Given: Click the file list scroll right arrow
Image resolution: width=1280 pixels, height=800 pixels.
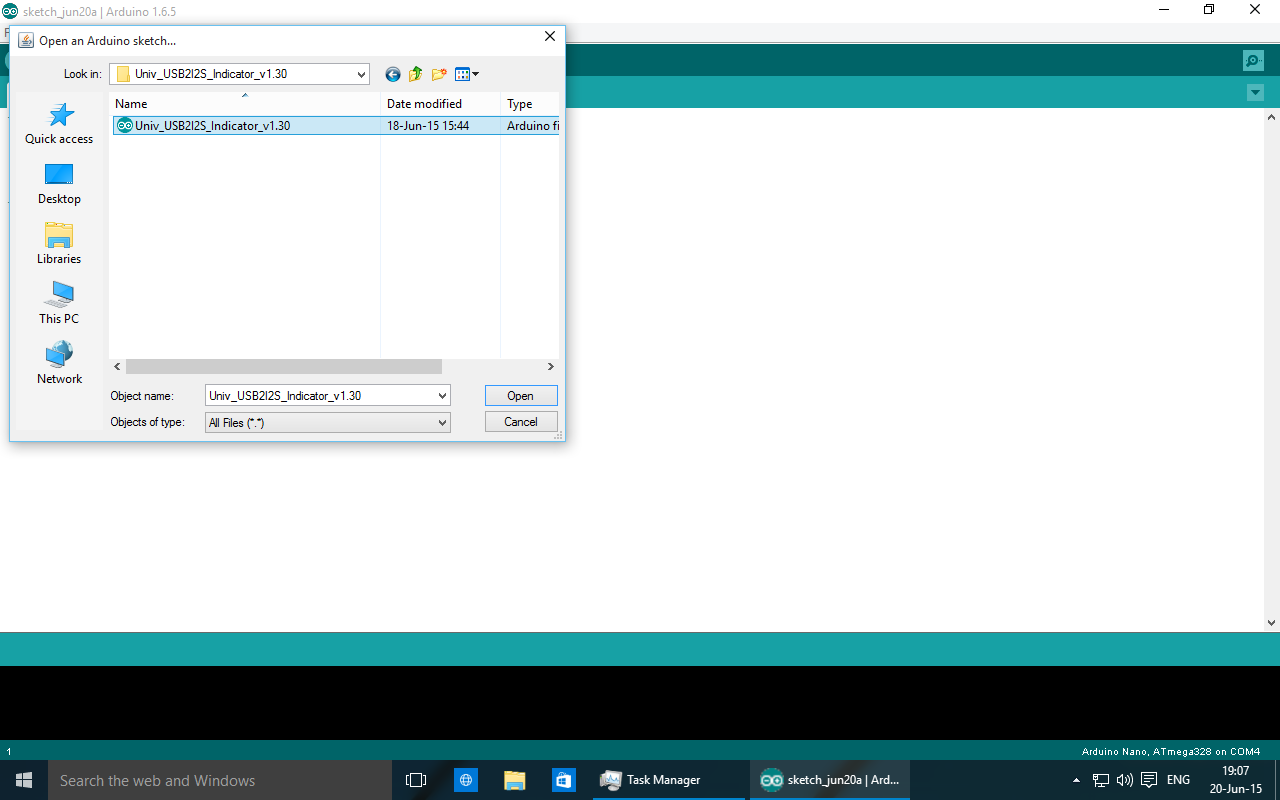Looking at the screenshot, I should [x=550, y=367].
